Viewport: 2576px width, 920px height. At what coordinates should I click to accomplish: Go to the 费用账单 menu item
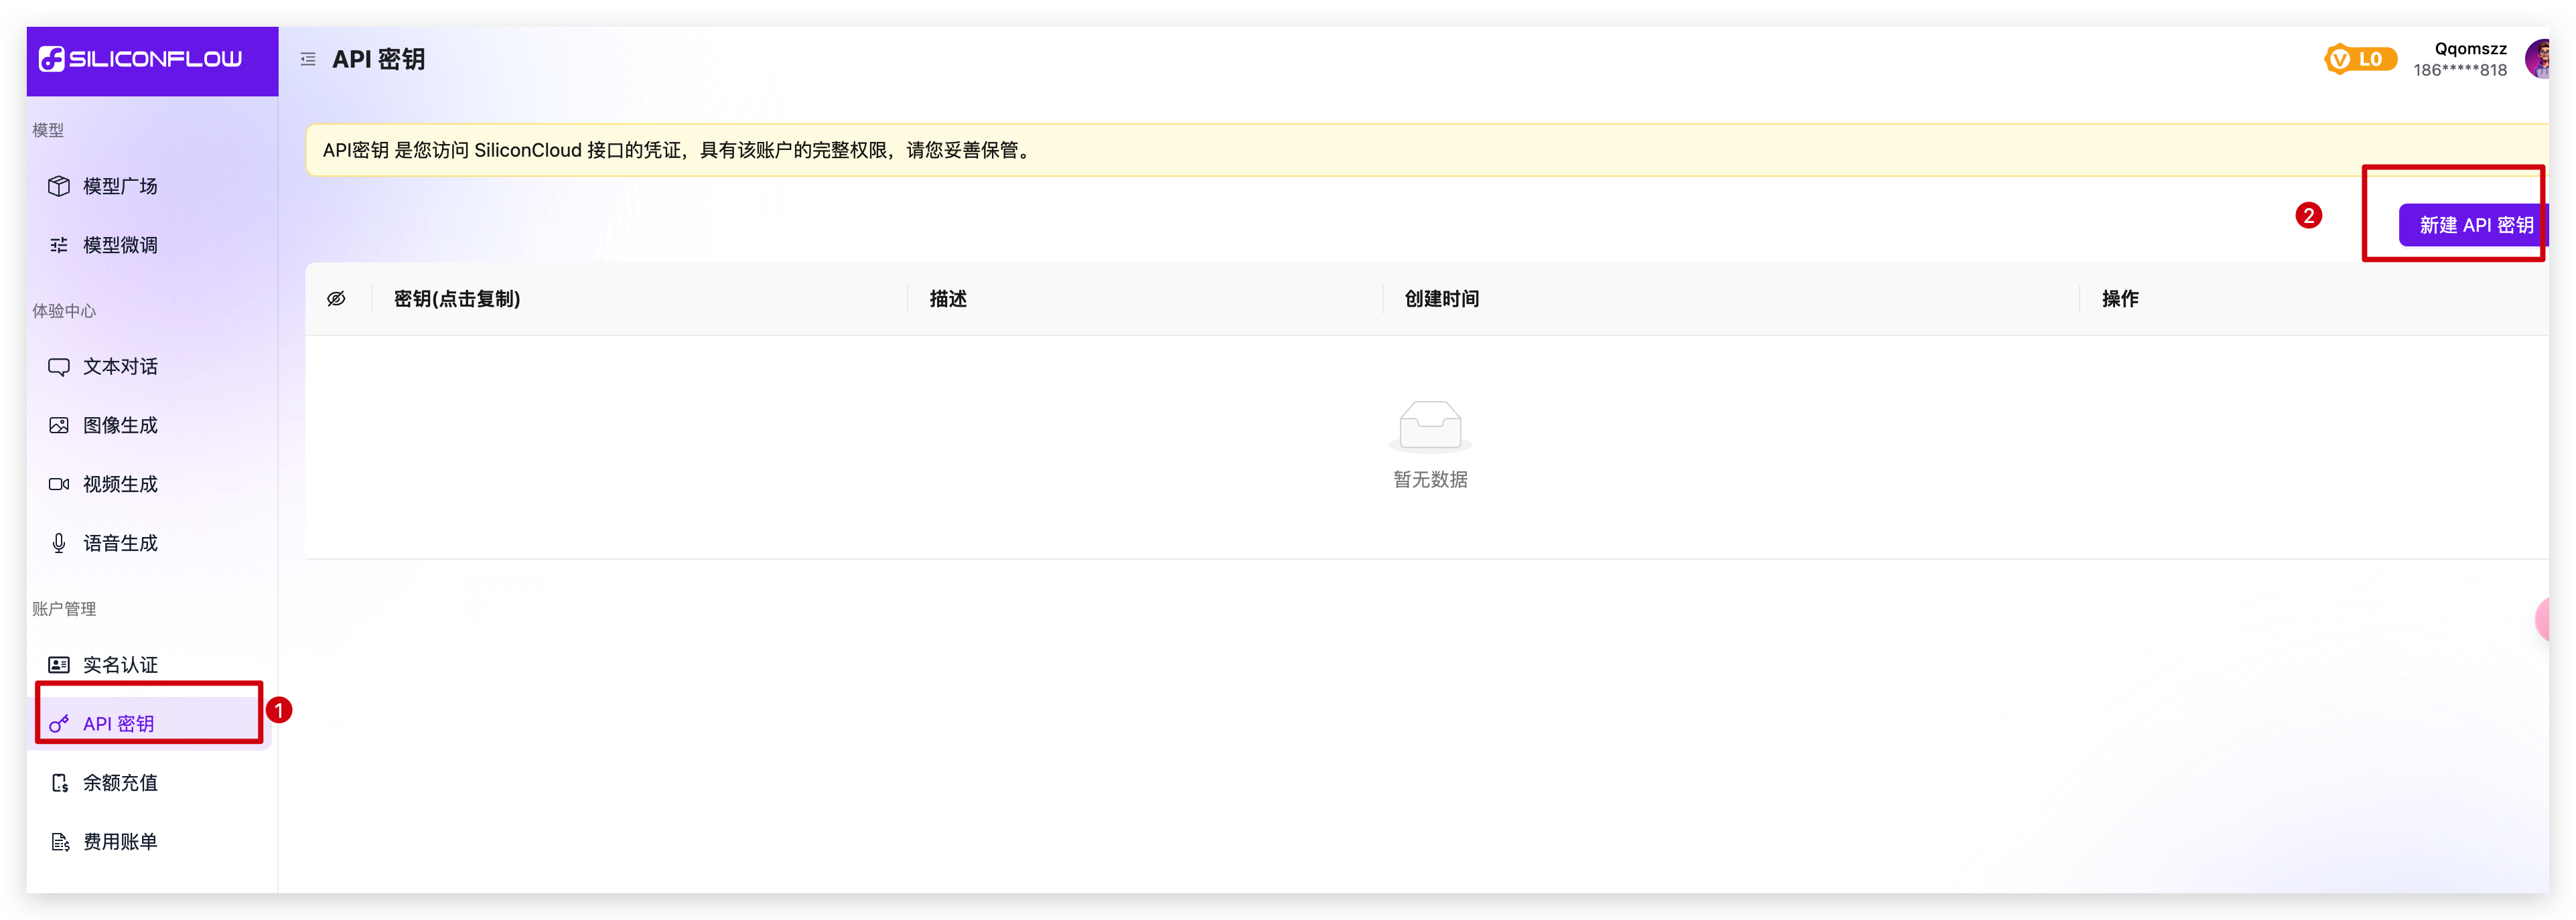coord(120,842)
